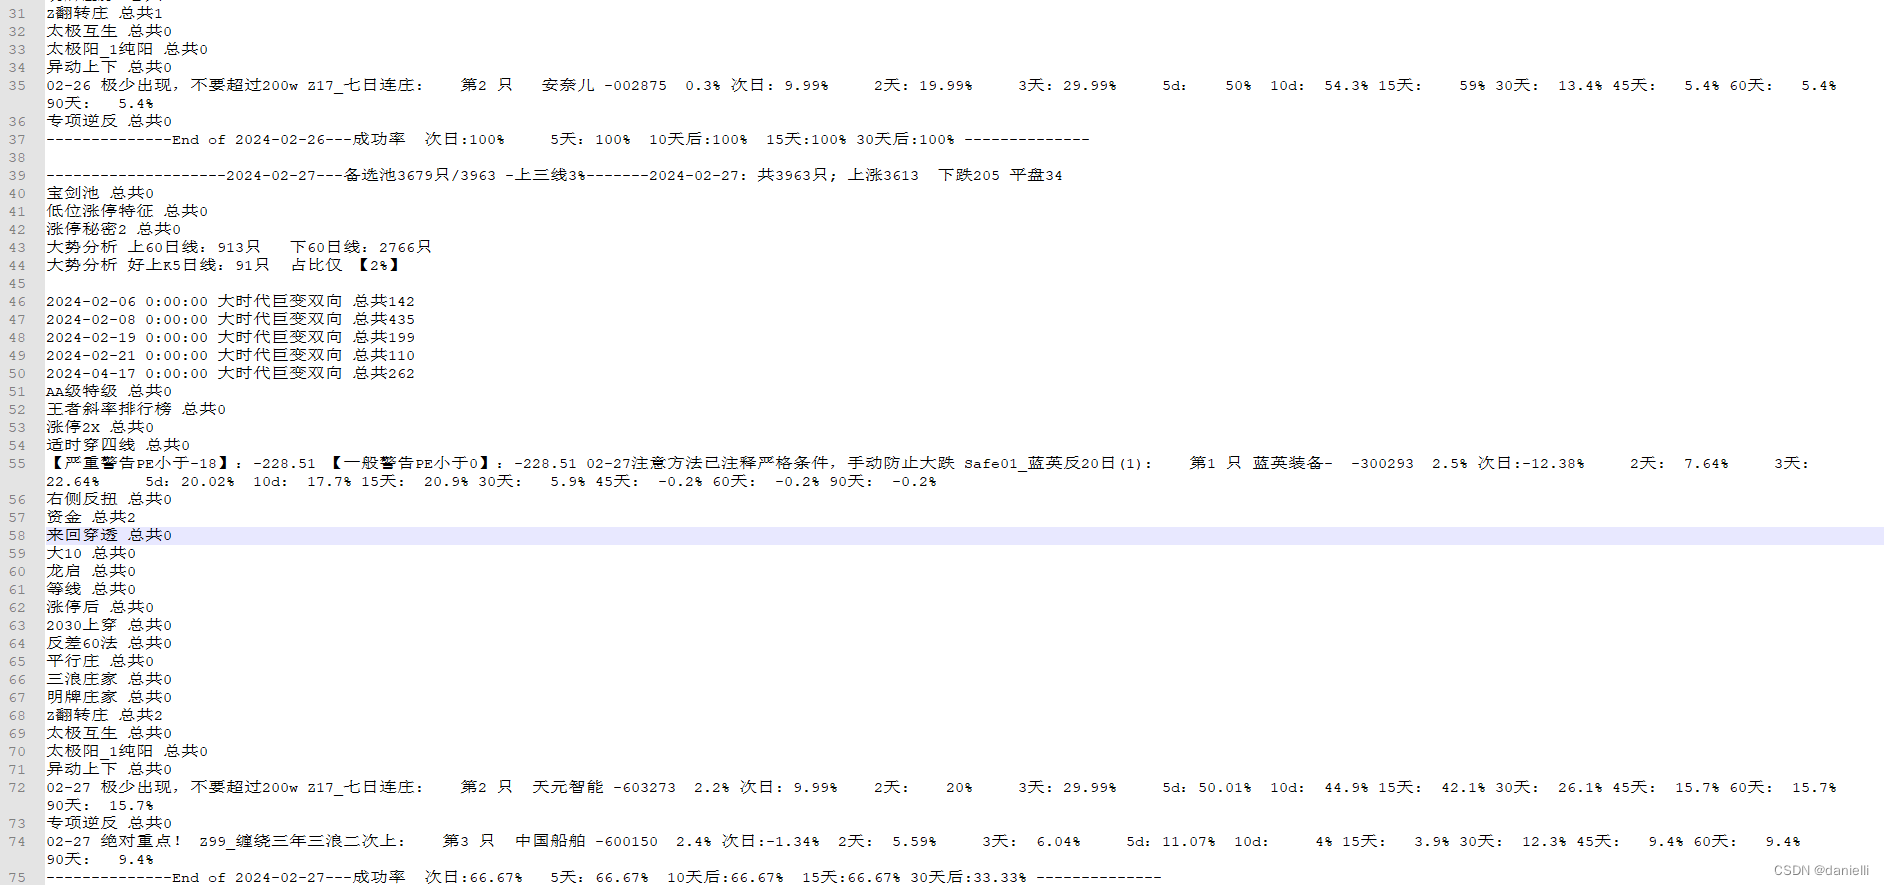Select the line '适时穿四线 总共0'
The image size is (1884, 885).
(118, 445)
